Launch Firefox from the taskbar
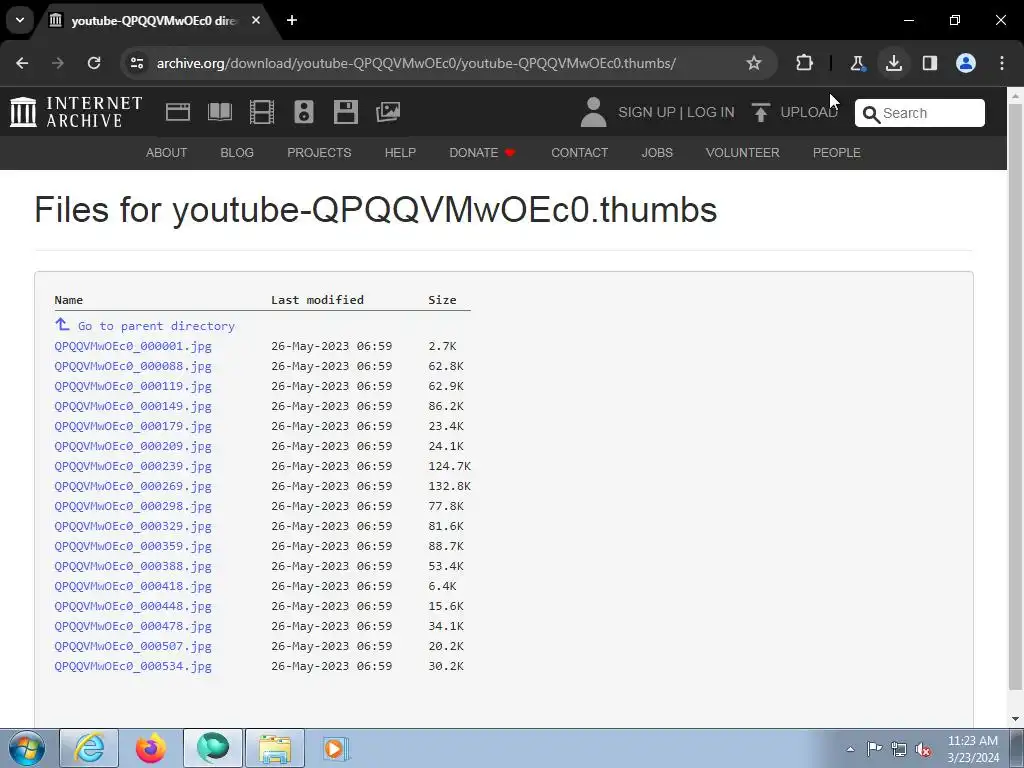The height and width of the screenshot is (768, 1024). coord(151,748)
